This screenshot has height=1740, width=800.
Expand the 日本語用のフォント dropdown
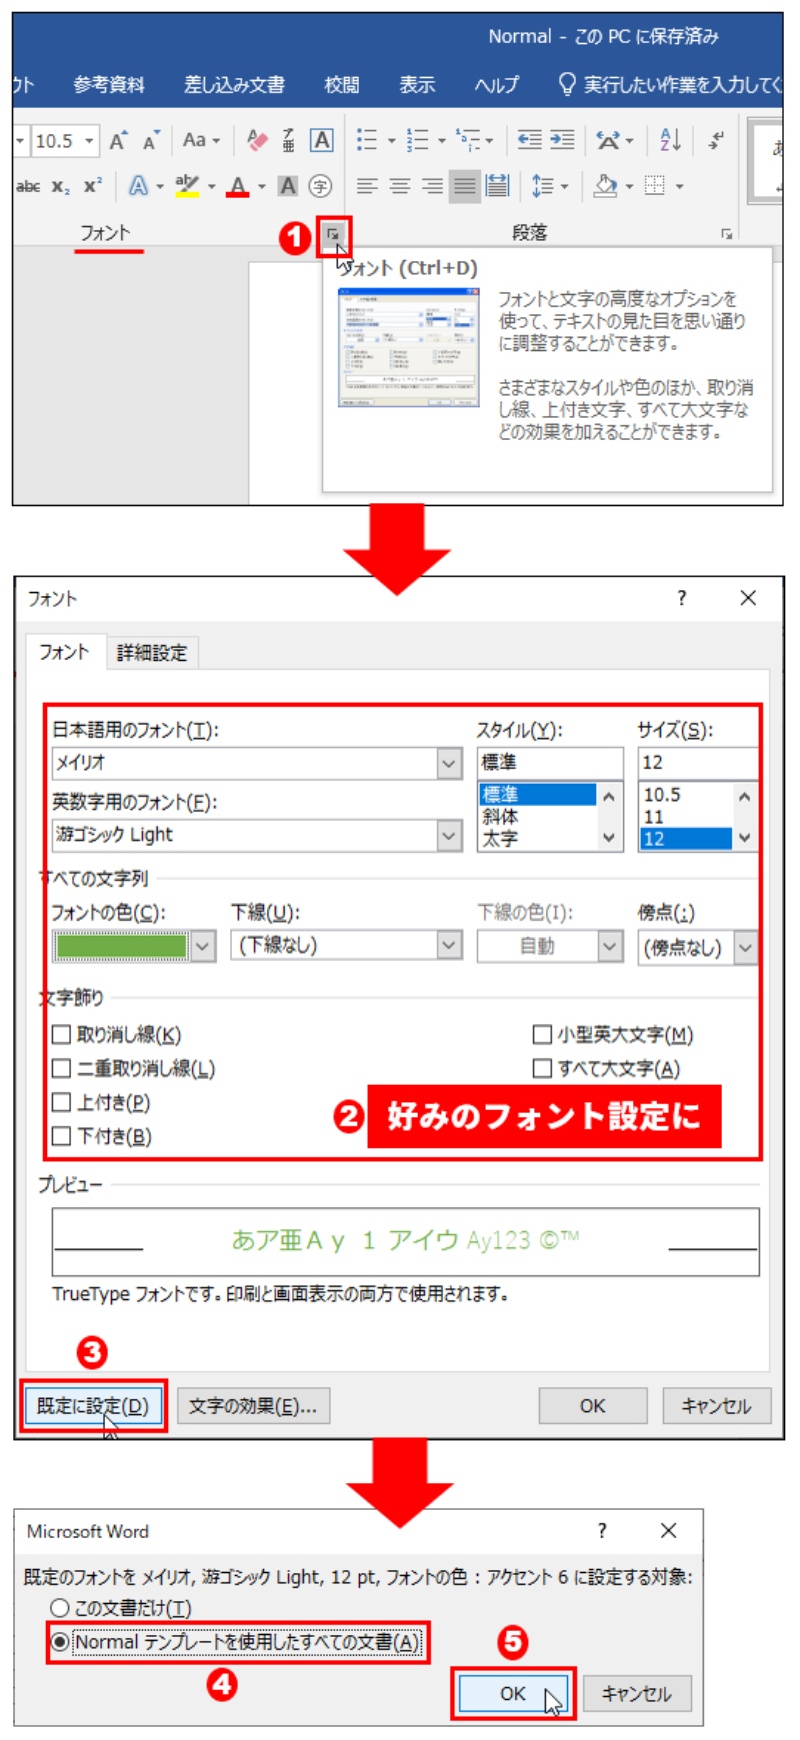coord(450,764)
